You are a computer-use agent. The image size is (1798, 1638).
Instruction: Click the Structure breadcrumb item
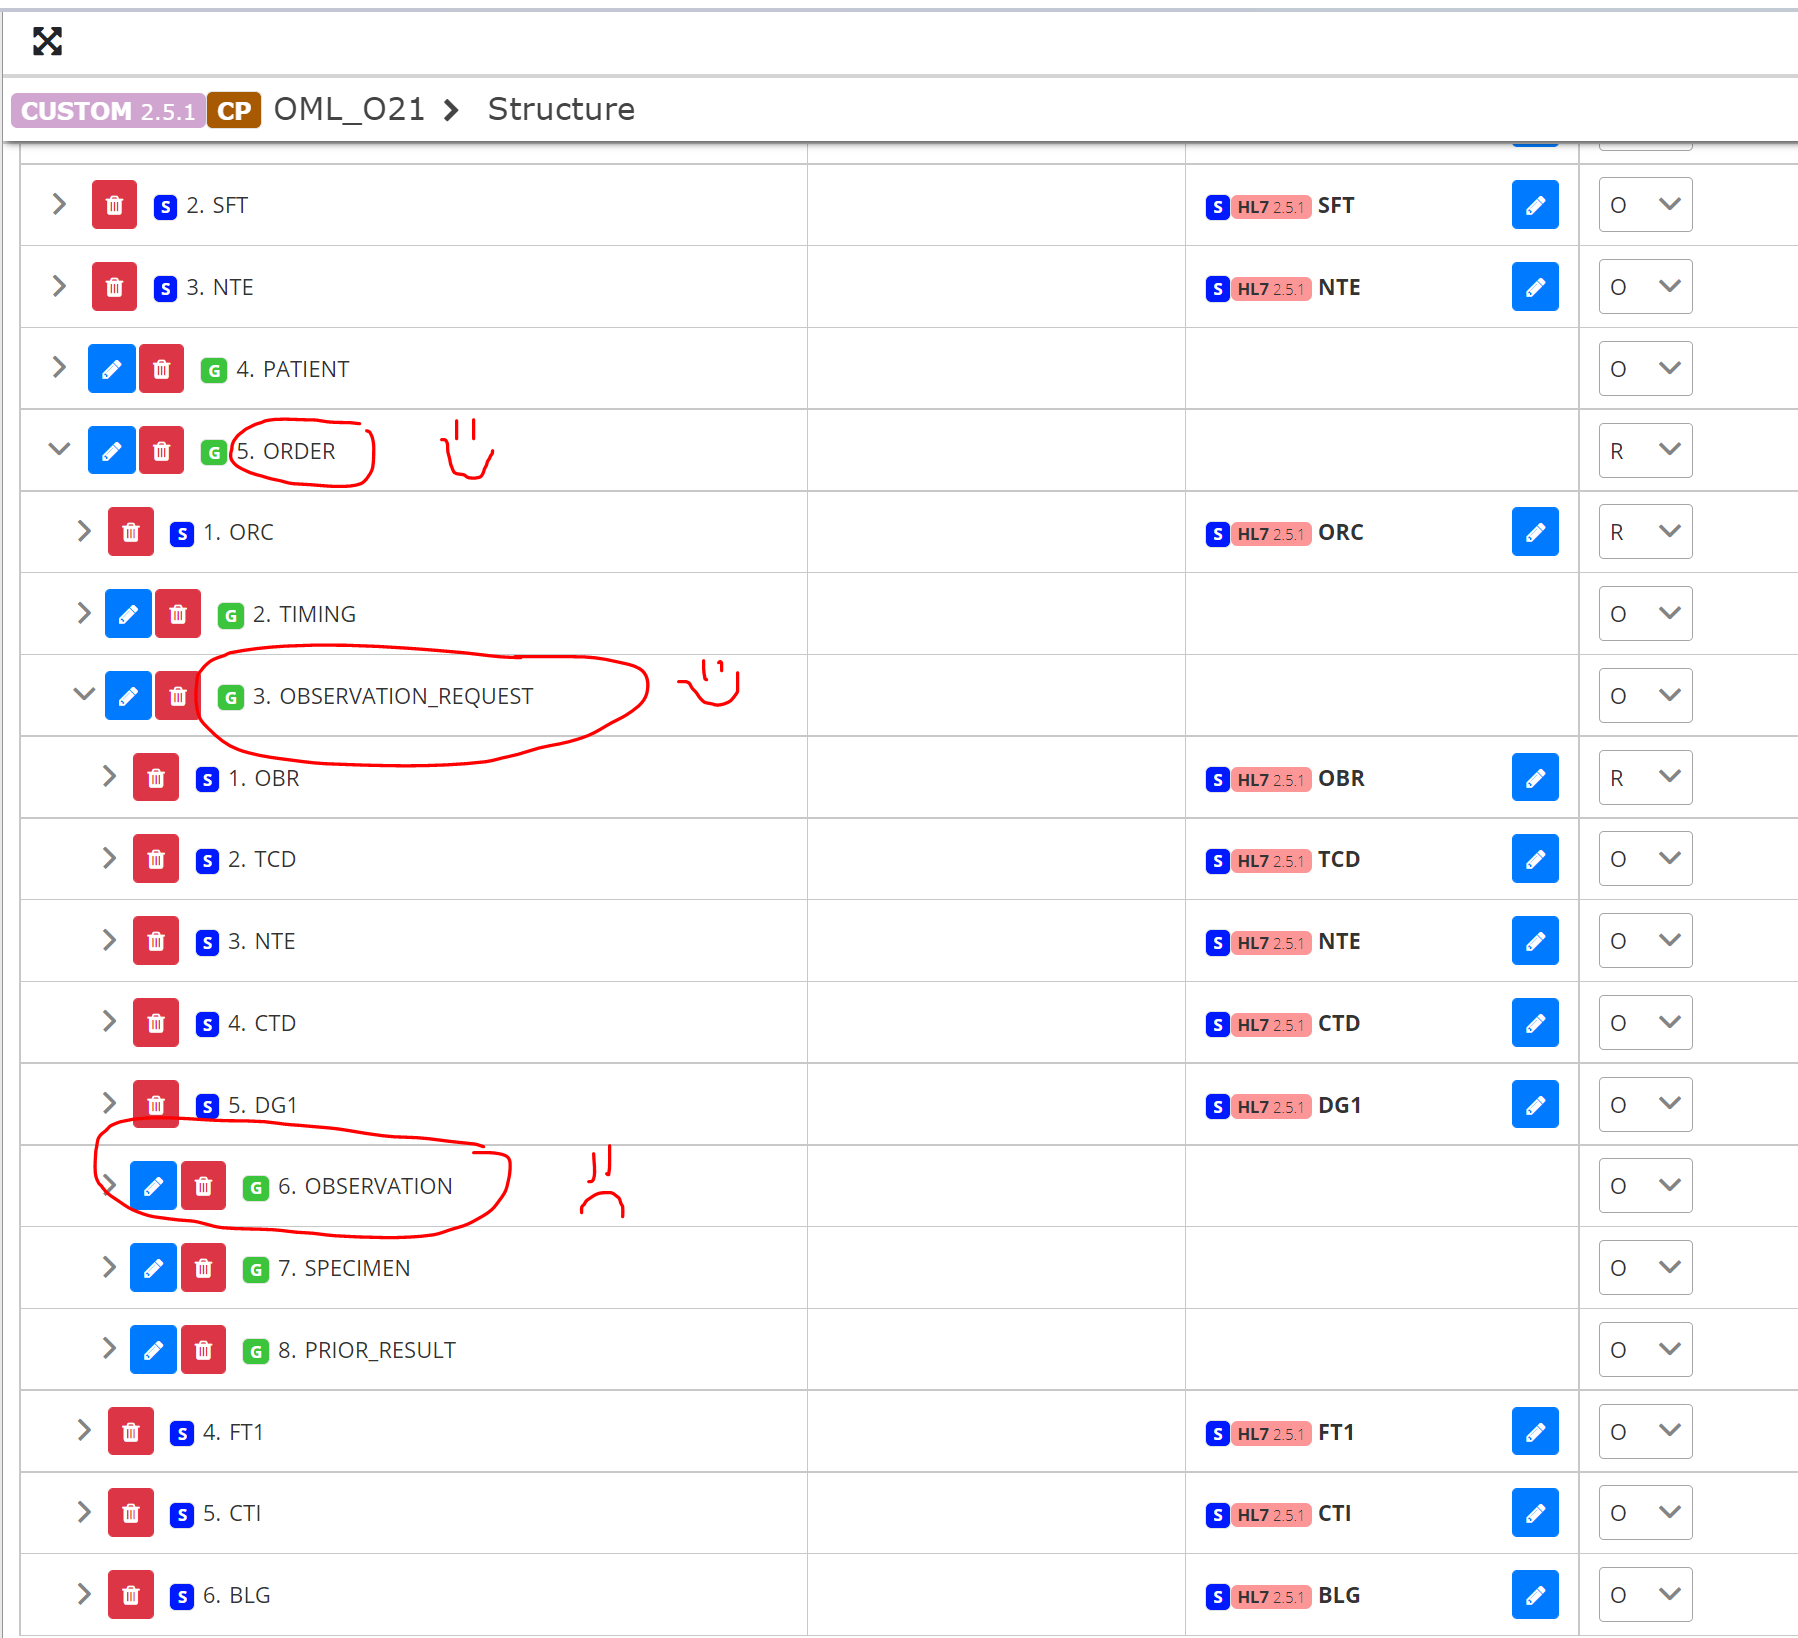tap(561, 109)
